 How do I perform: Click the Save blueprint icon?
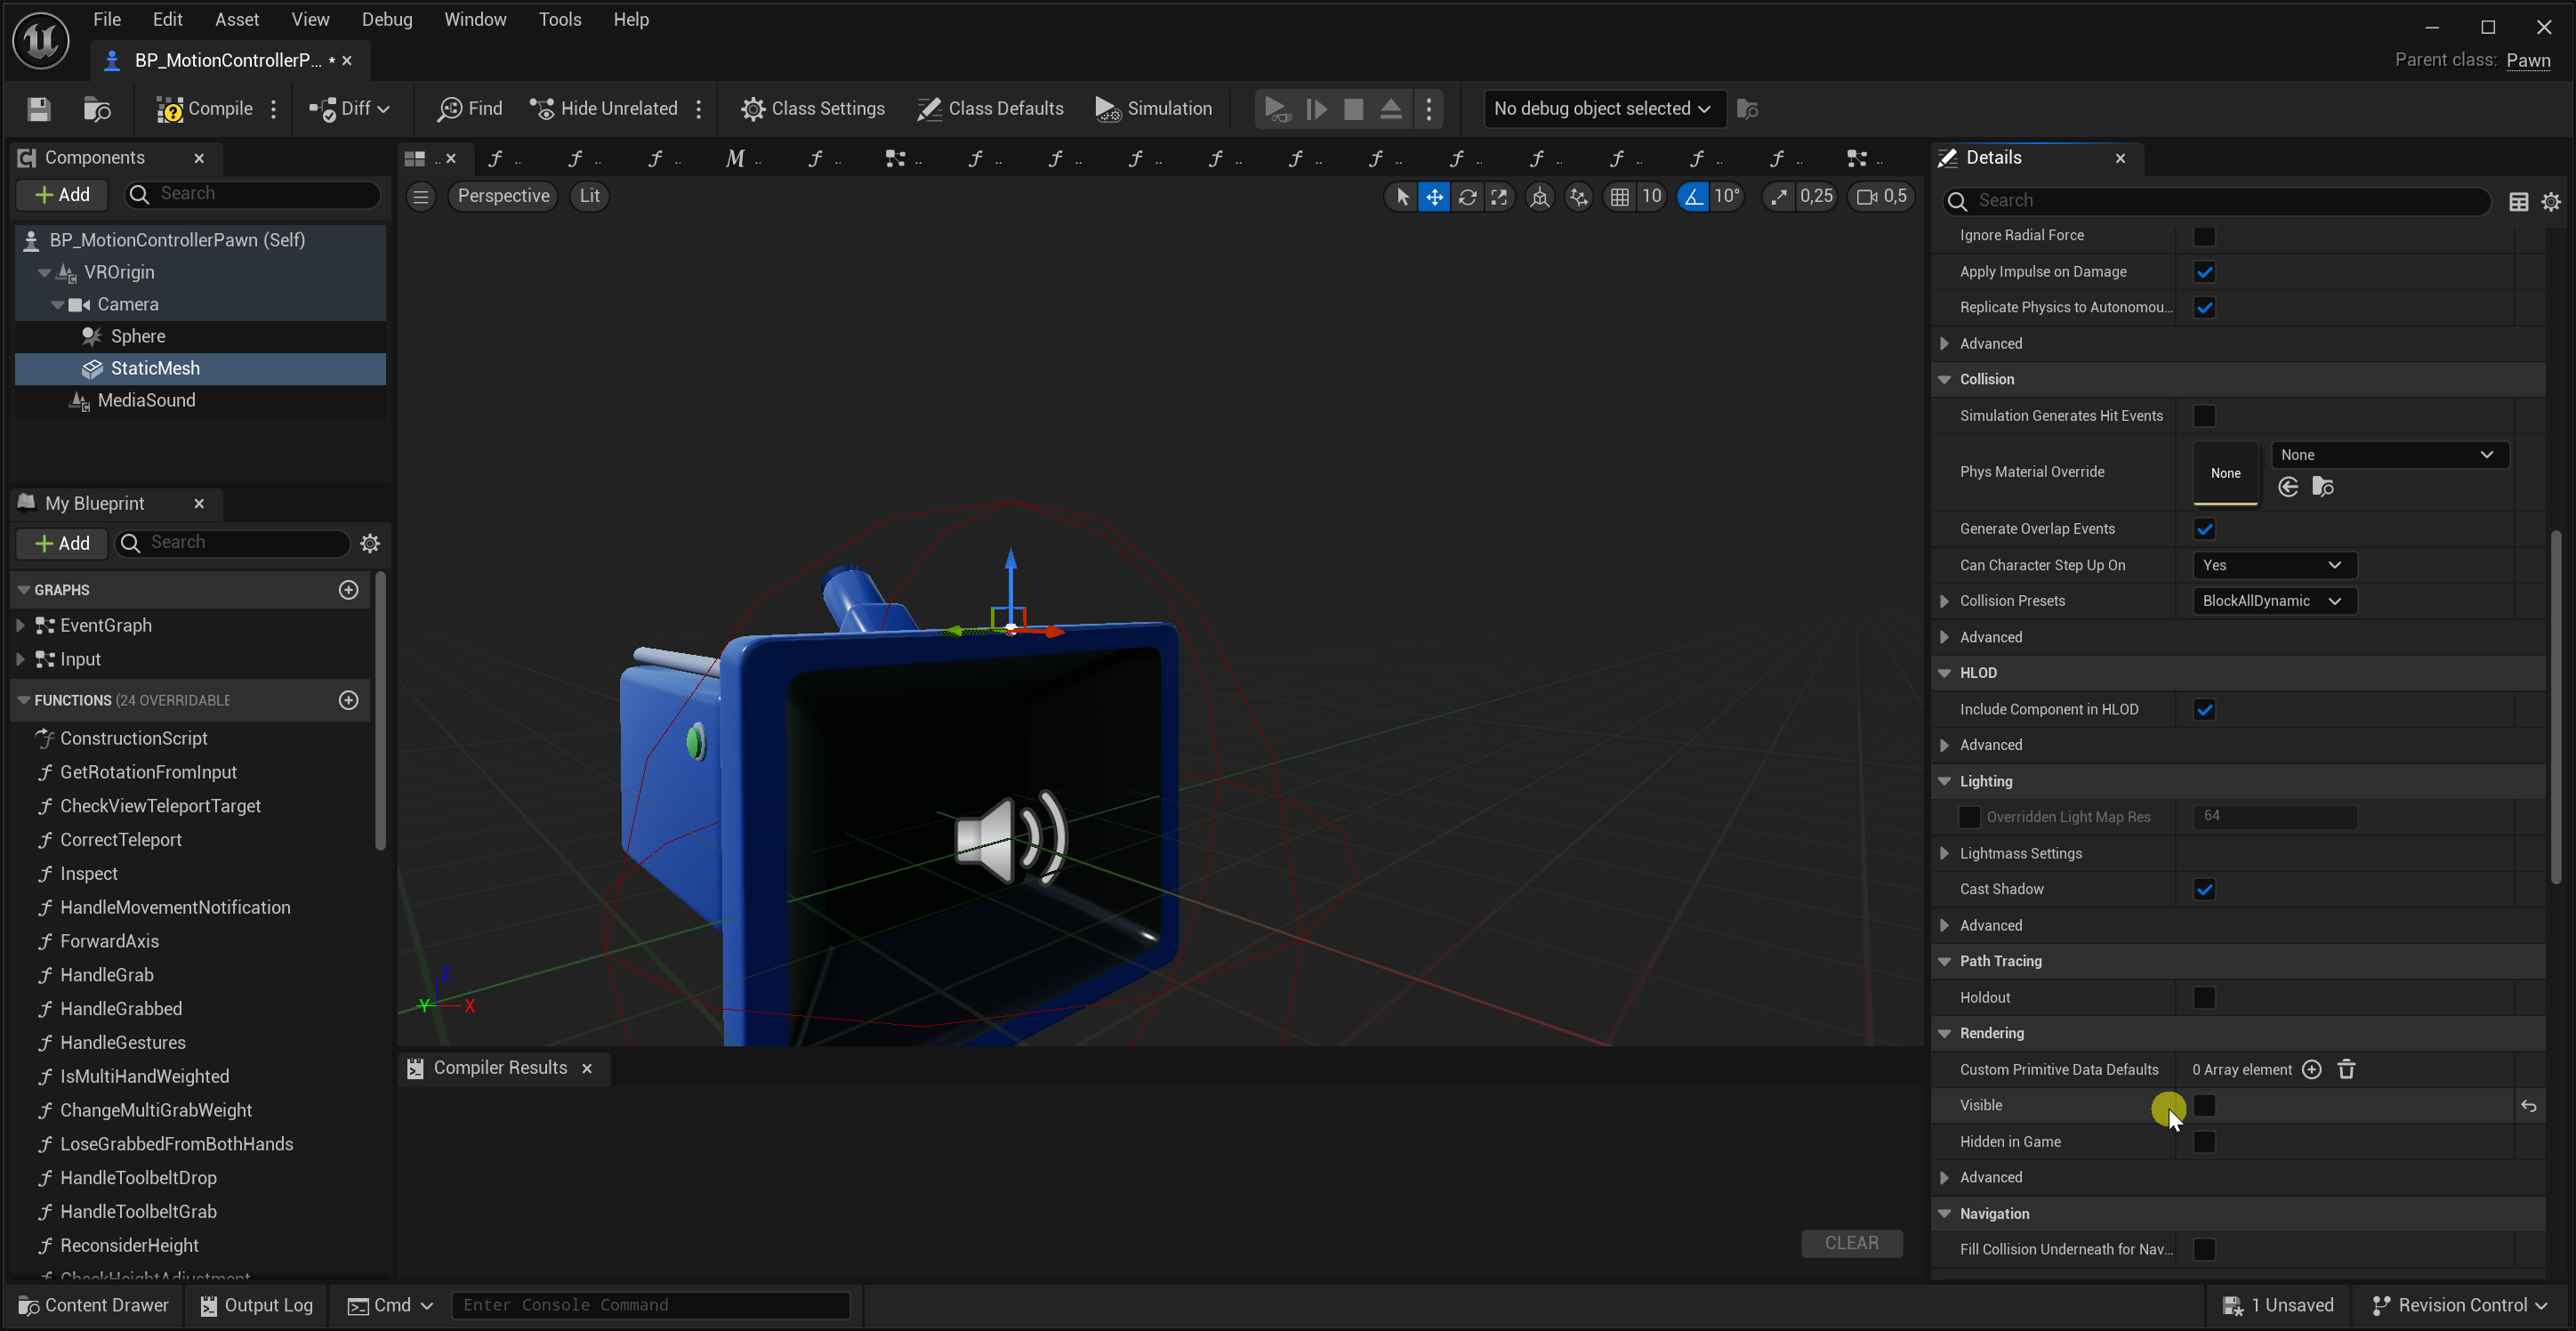(38, 109)
